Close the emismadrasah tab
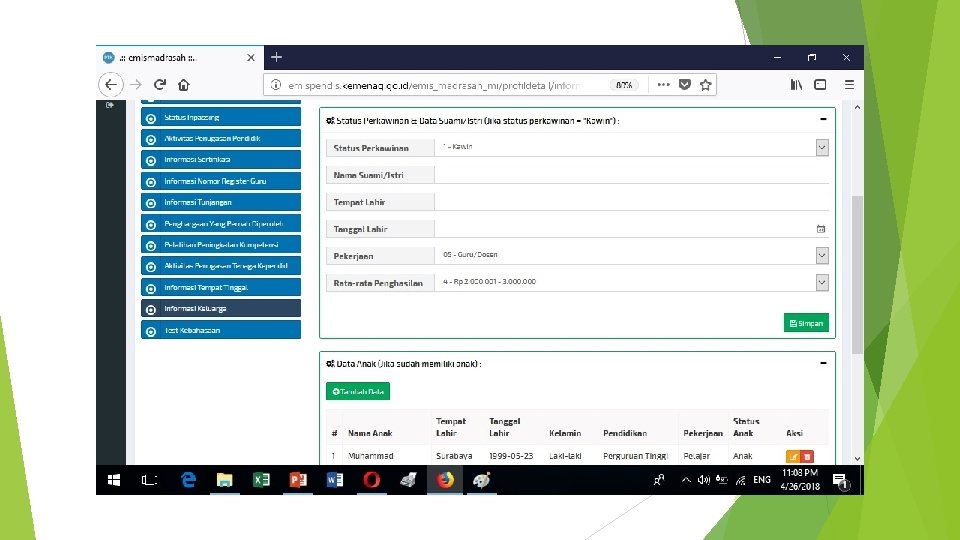Screen dimensions: 960x540 coord(251,58)
